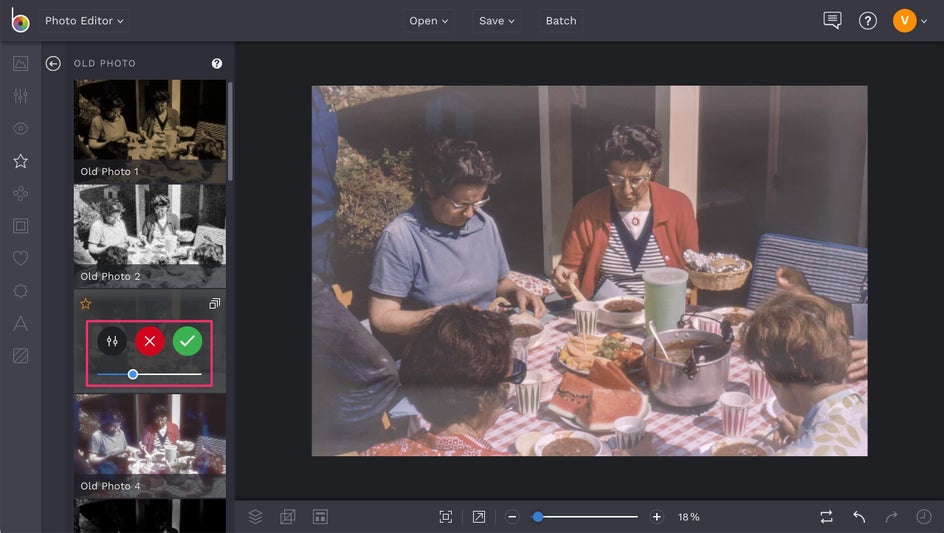Open the Save menu
The height and width of the screenshot is (533, 944).
496,20
